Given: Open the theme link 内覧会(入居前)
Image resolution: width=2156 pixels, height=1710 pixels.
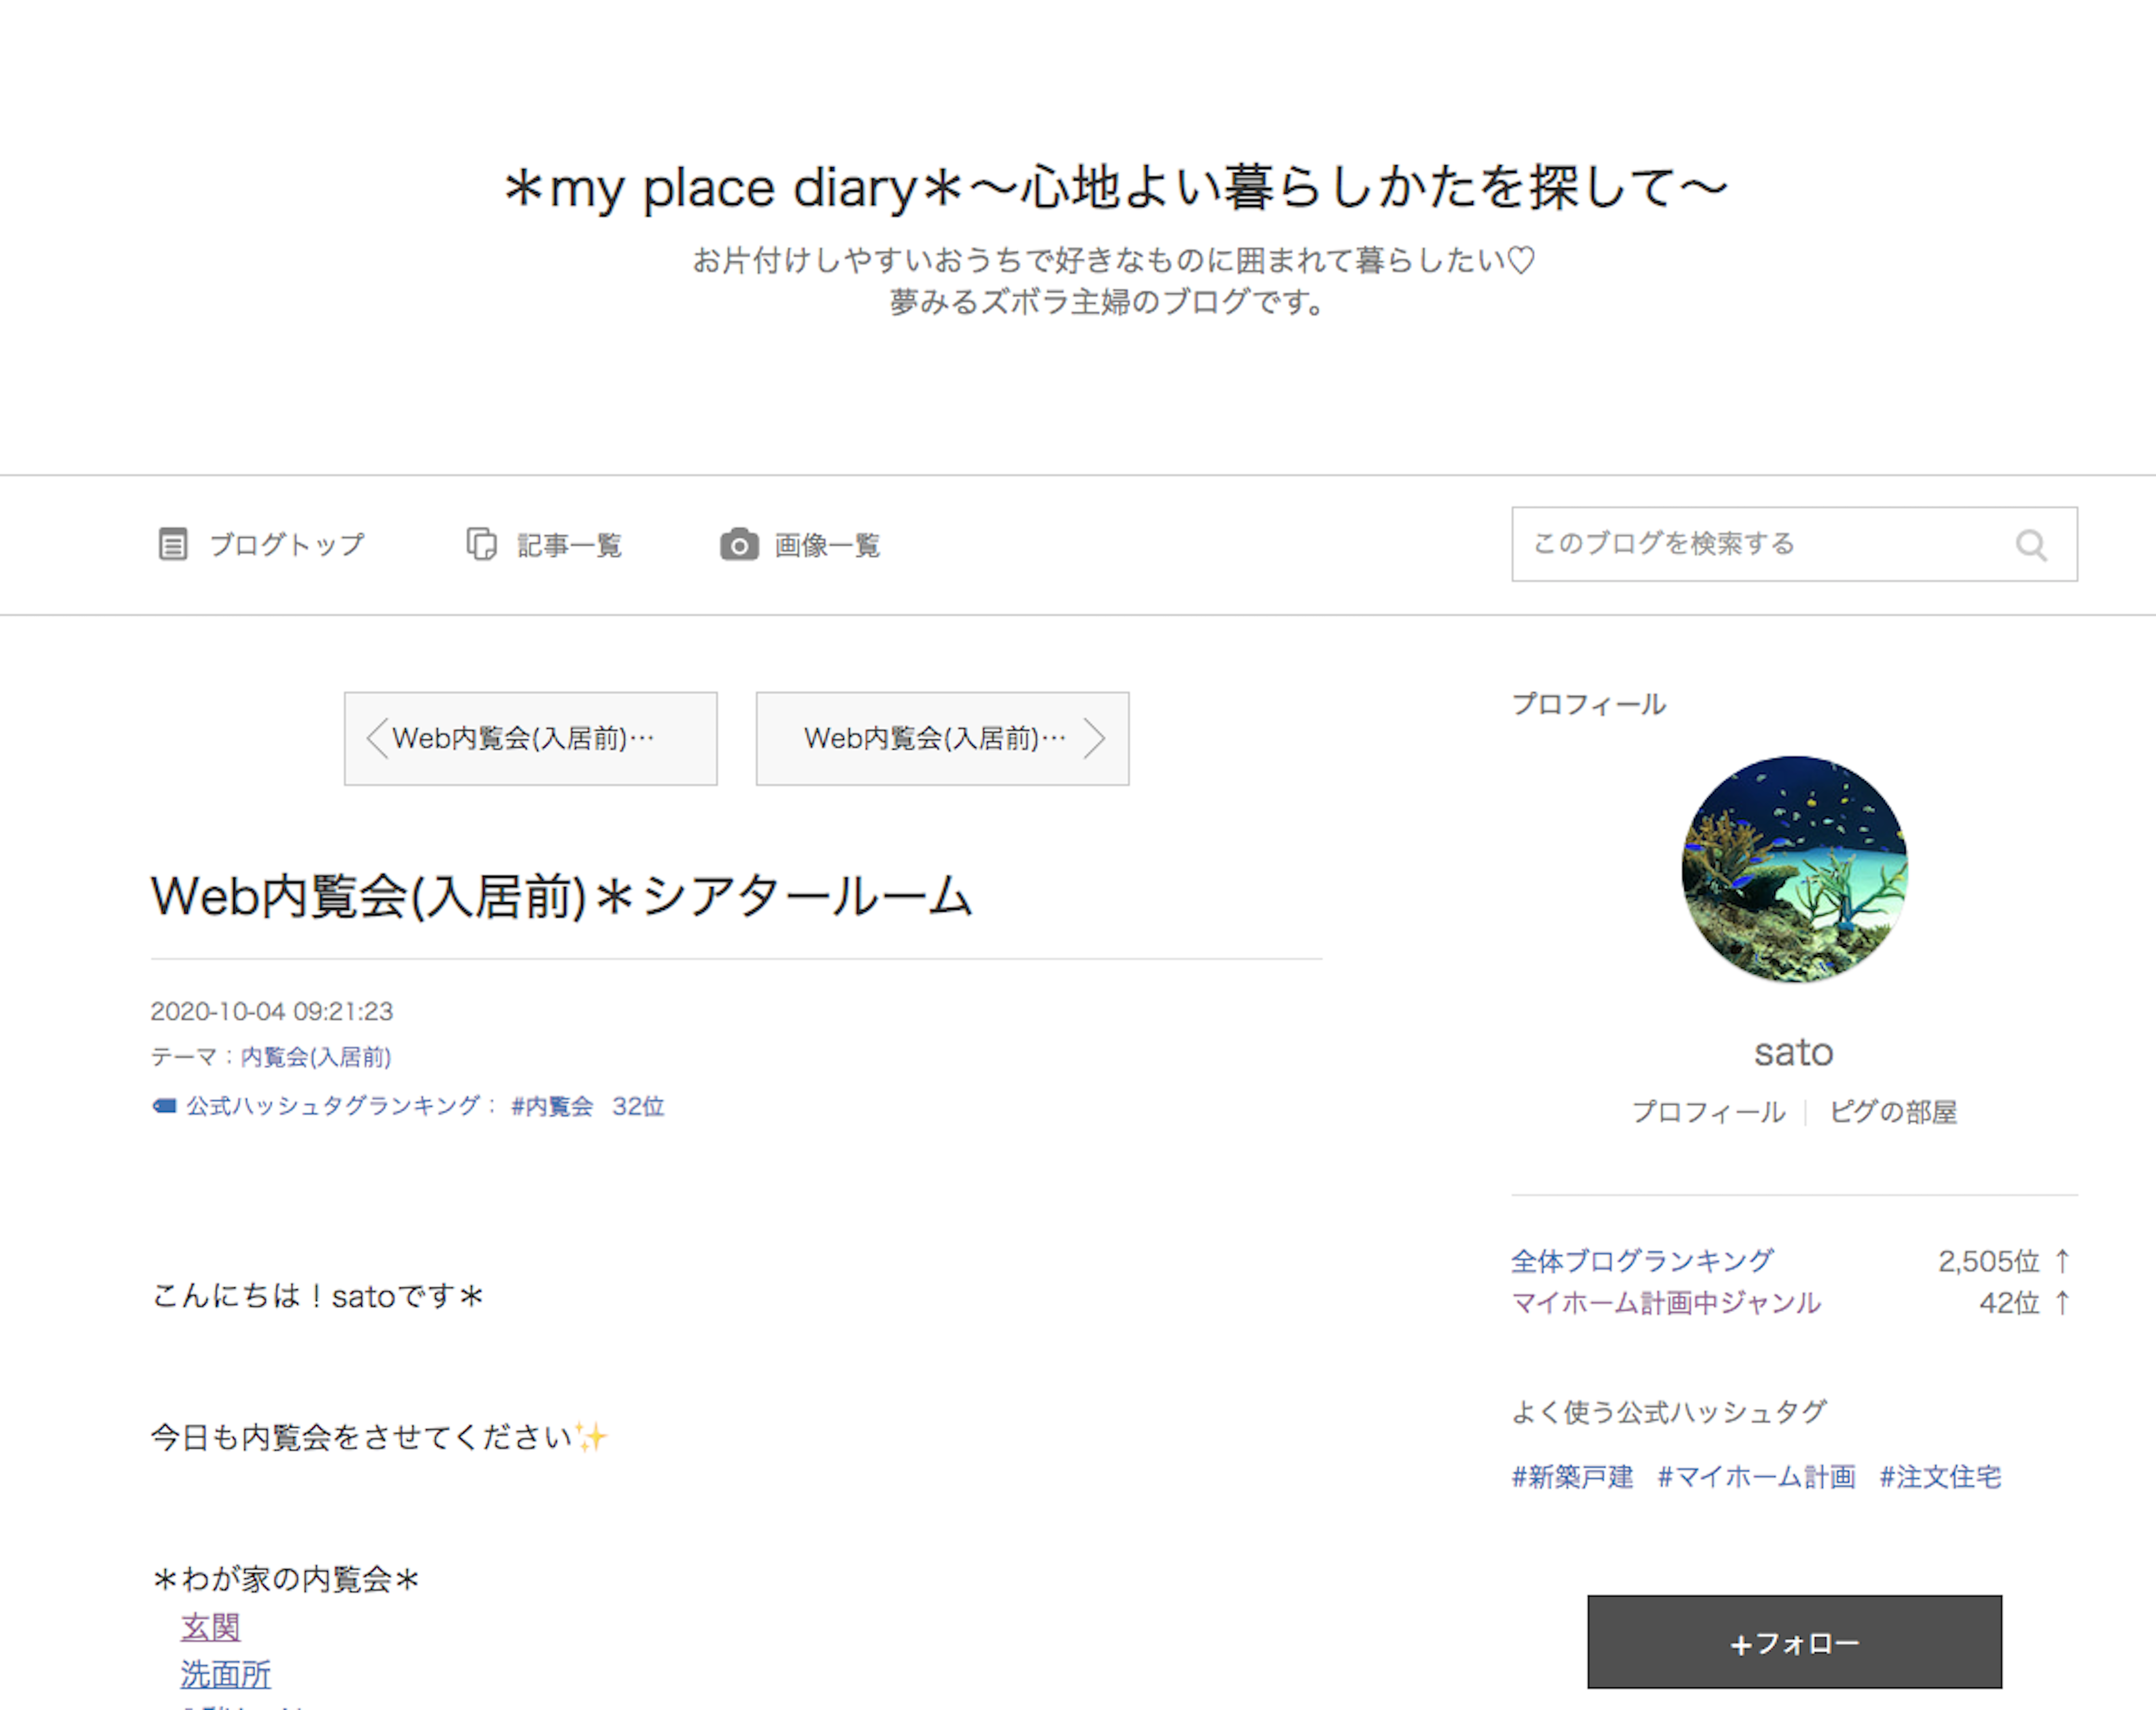Looking at the screenshot, I should pos(316,1057).
